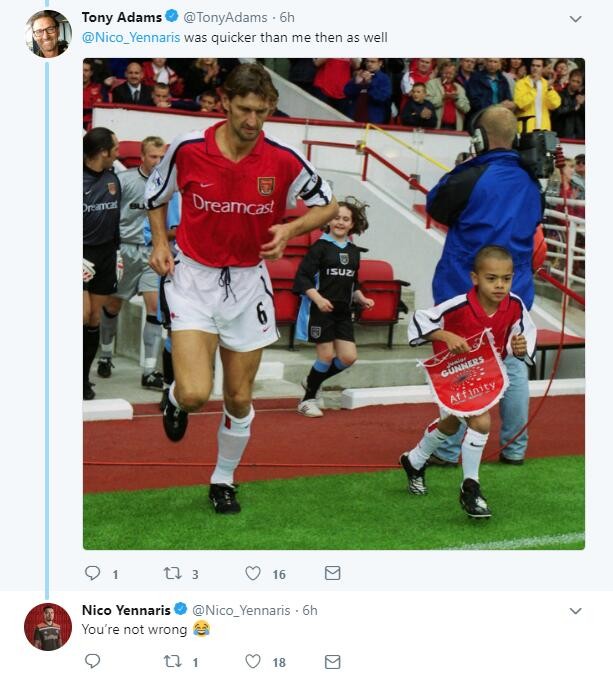Retweet Nico Yennaris' reply
Image resolution: width=613 pixels, height=679 pixels.
[172, 661]
